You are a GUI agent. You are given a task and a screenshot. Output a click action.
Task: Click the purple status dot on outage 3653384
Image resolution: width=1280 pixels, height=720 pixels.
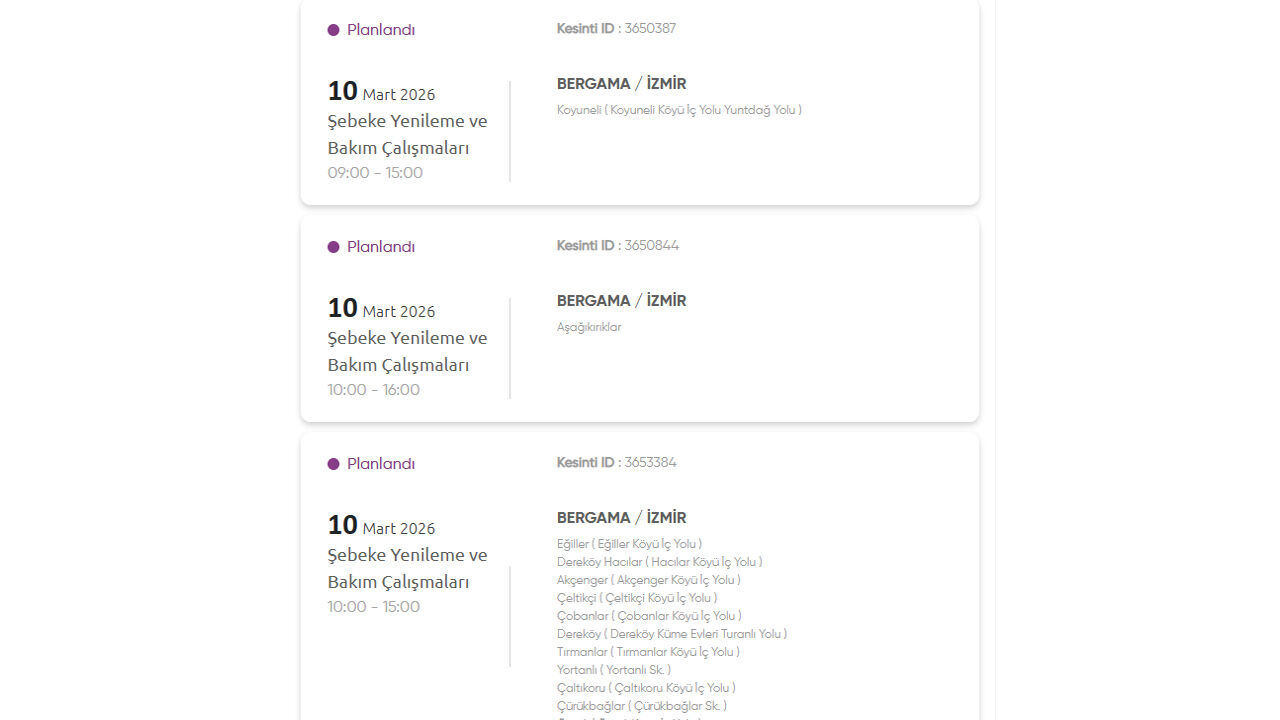coord(334,464)
